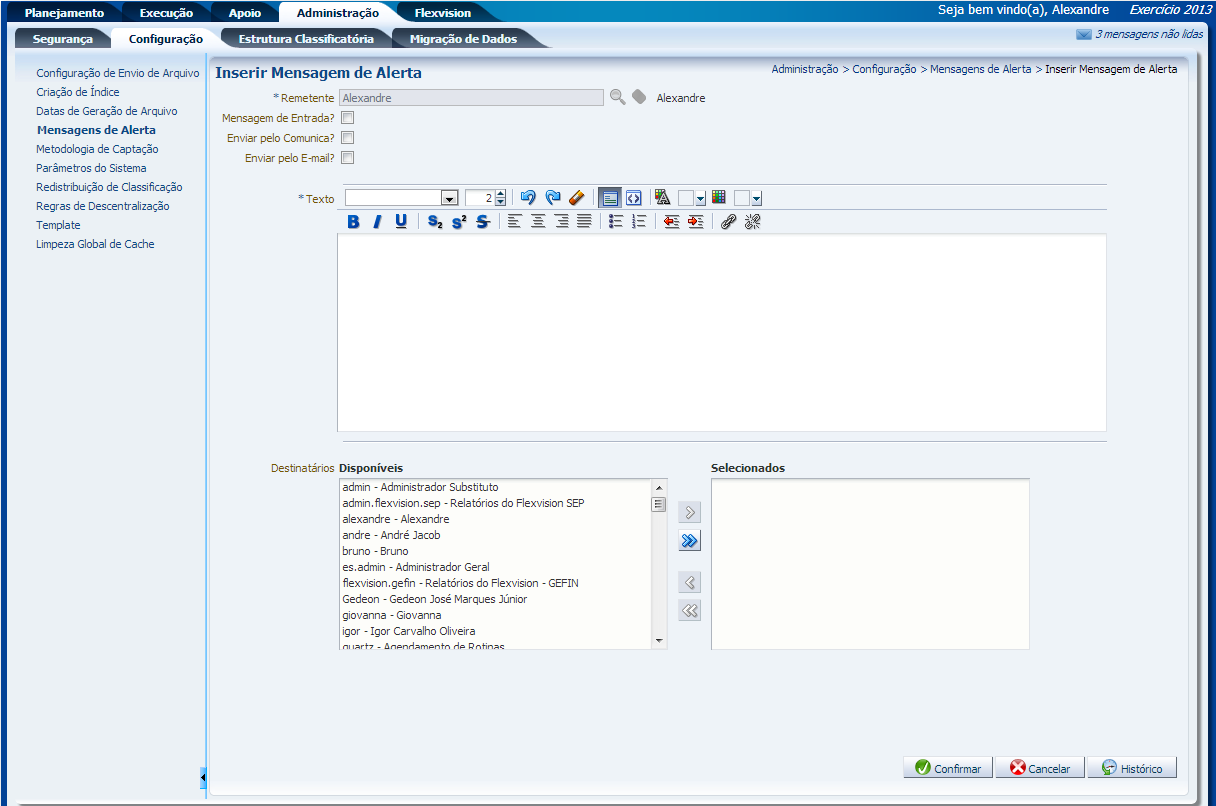Move all recipients to Selecionados

(689, 541)
